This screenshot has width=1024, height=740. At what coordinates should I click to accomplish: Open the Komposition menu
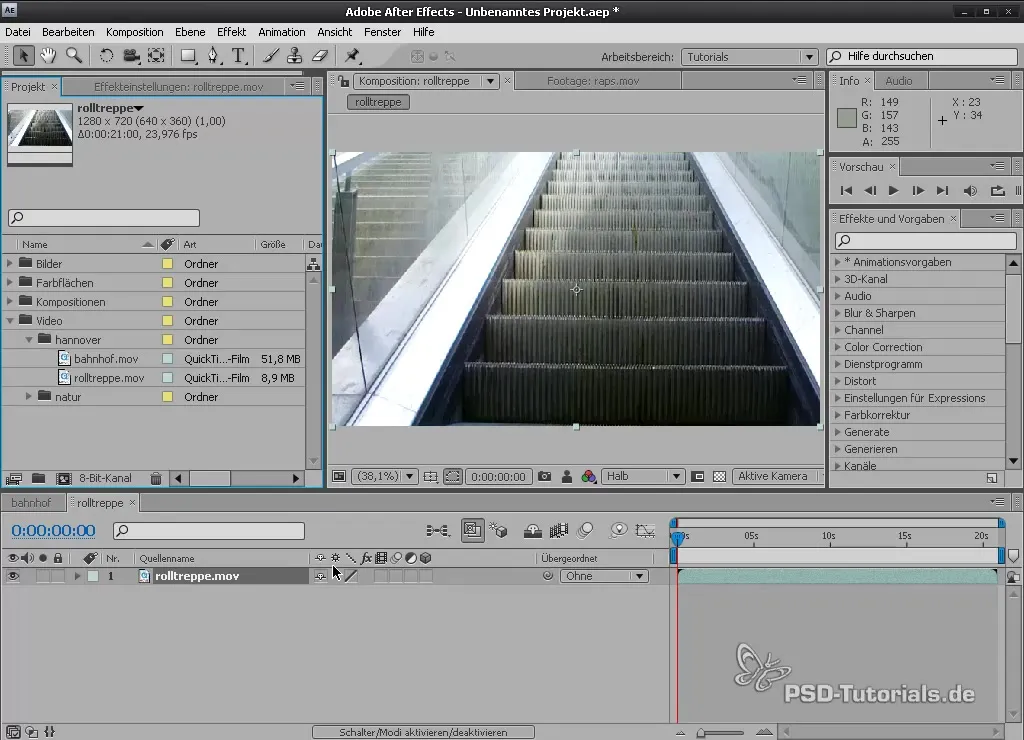pos(135,32)
